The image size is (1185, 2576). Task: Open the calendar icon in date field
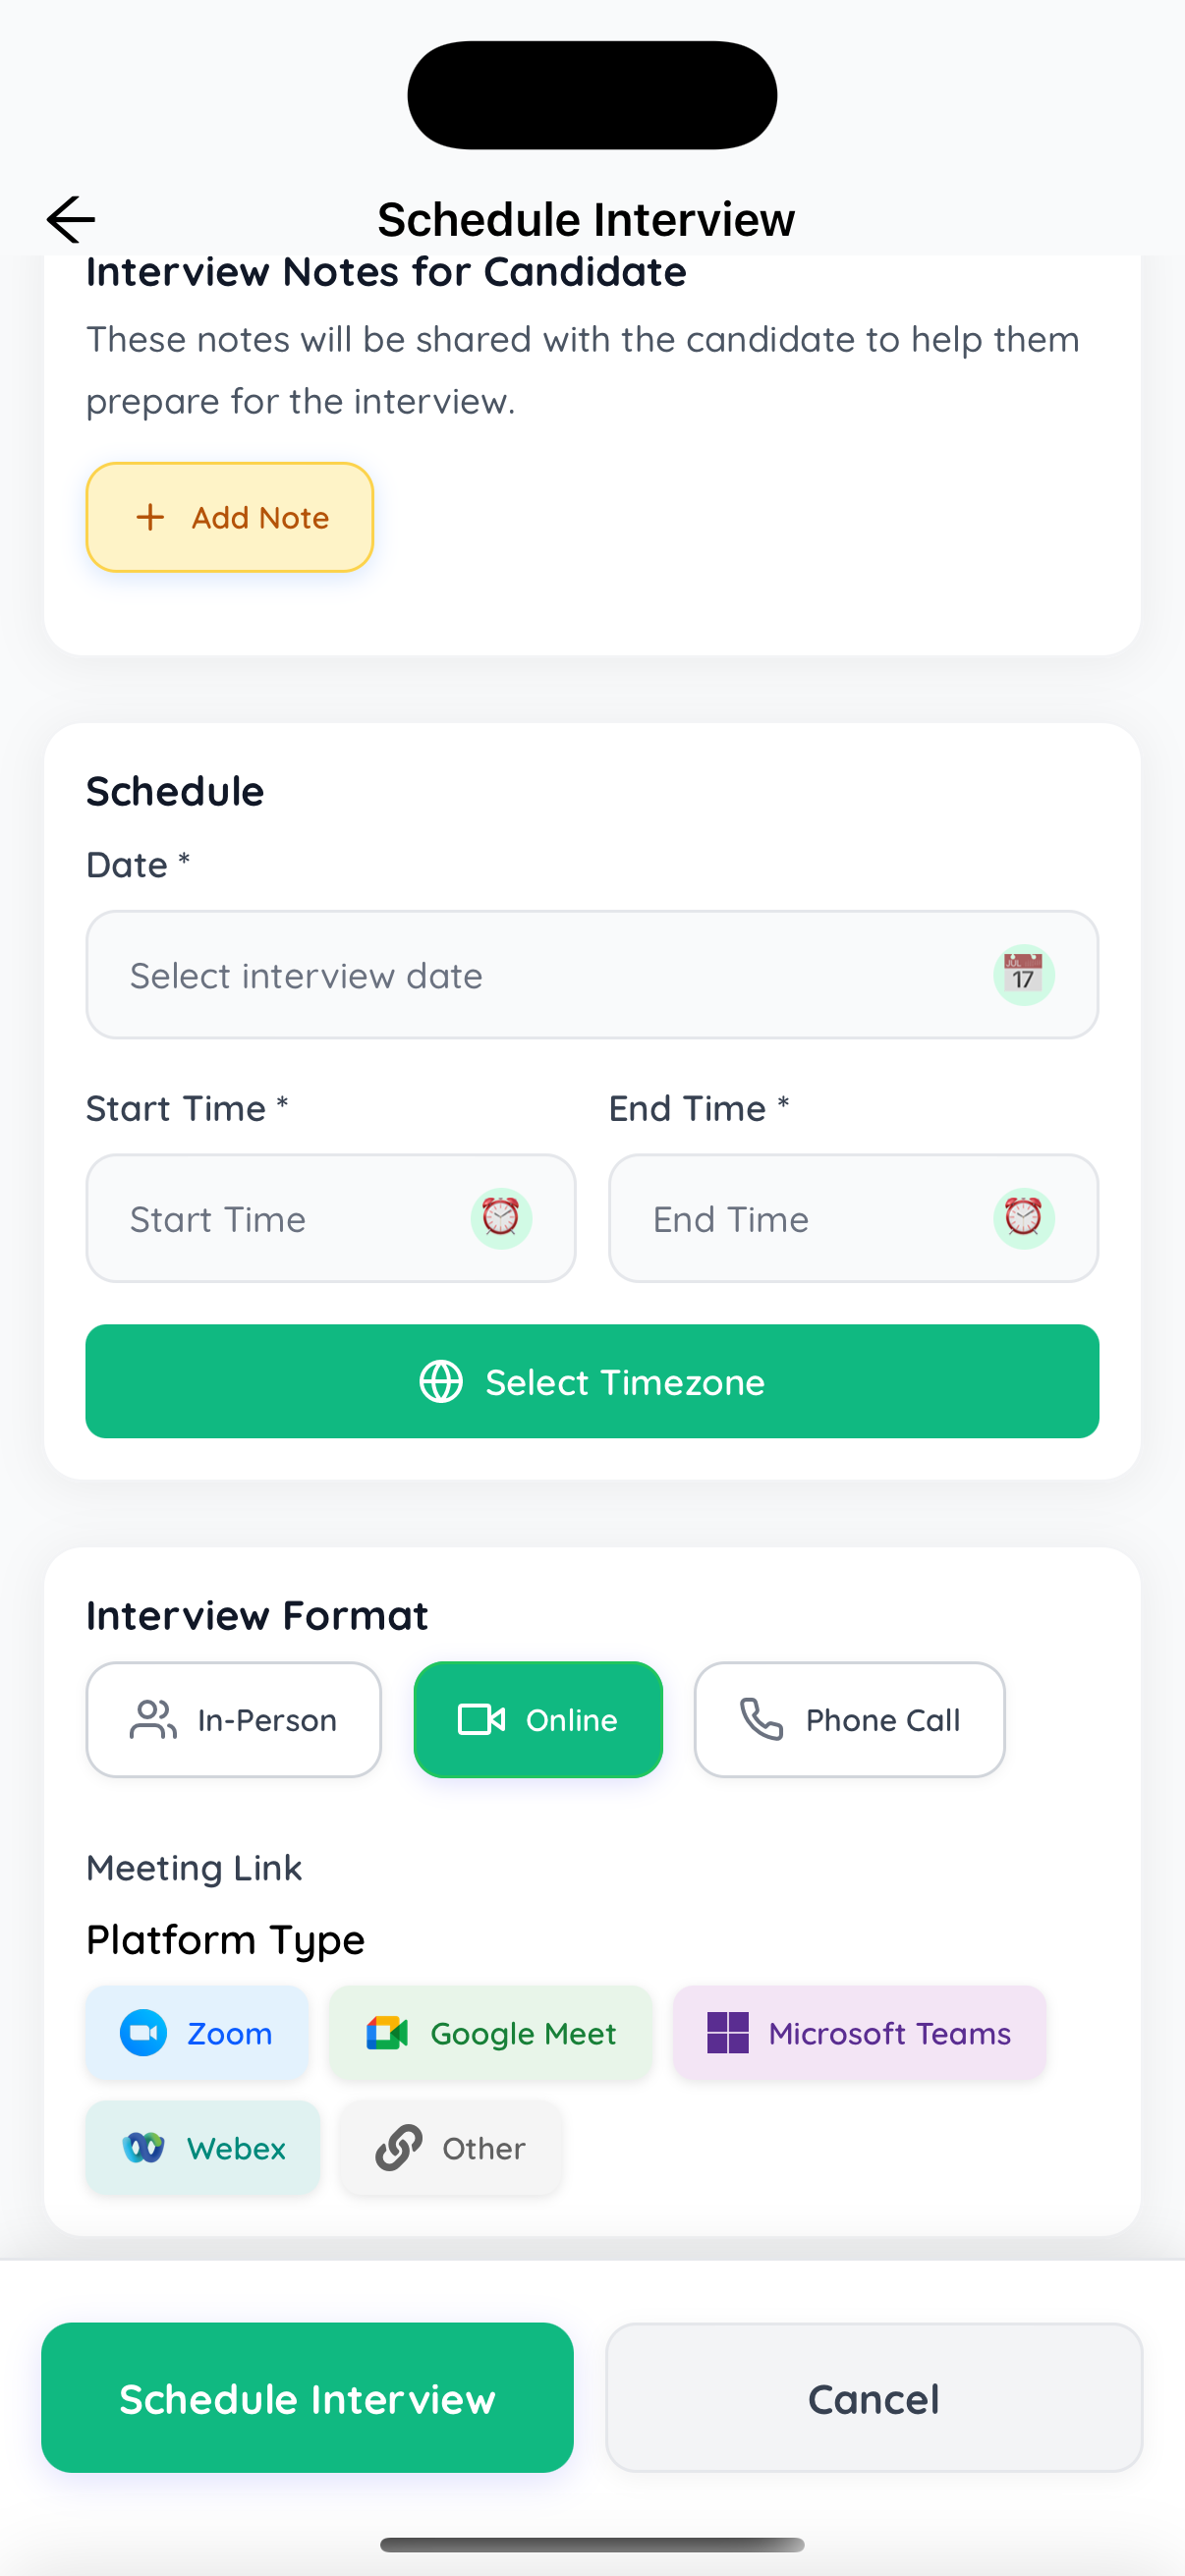(x=1023, y=974)
